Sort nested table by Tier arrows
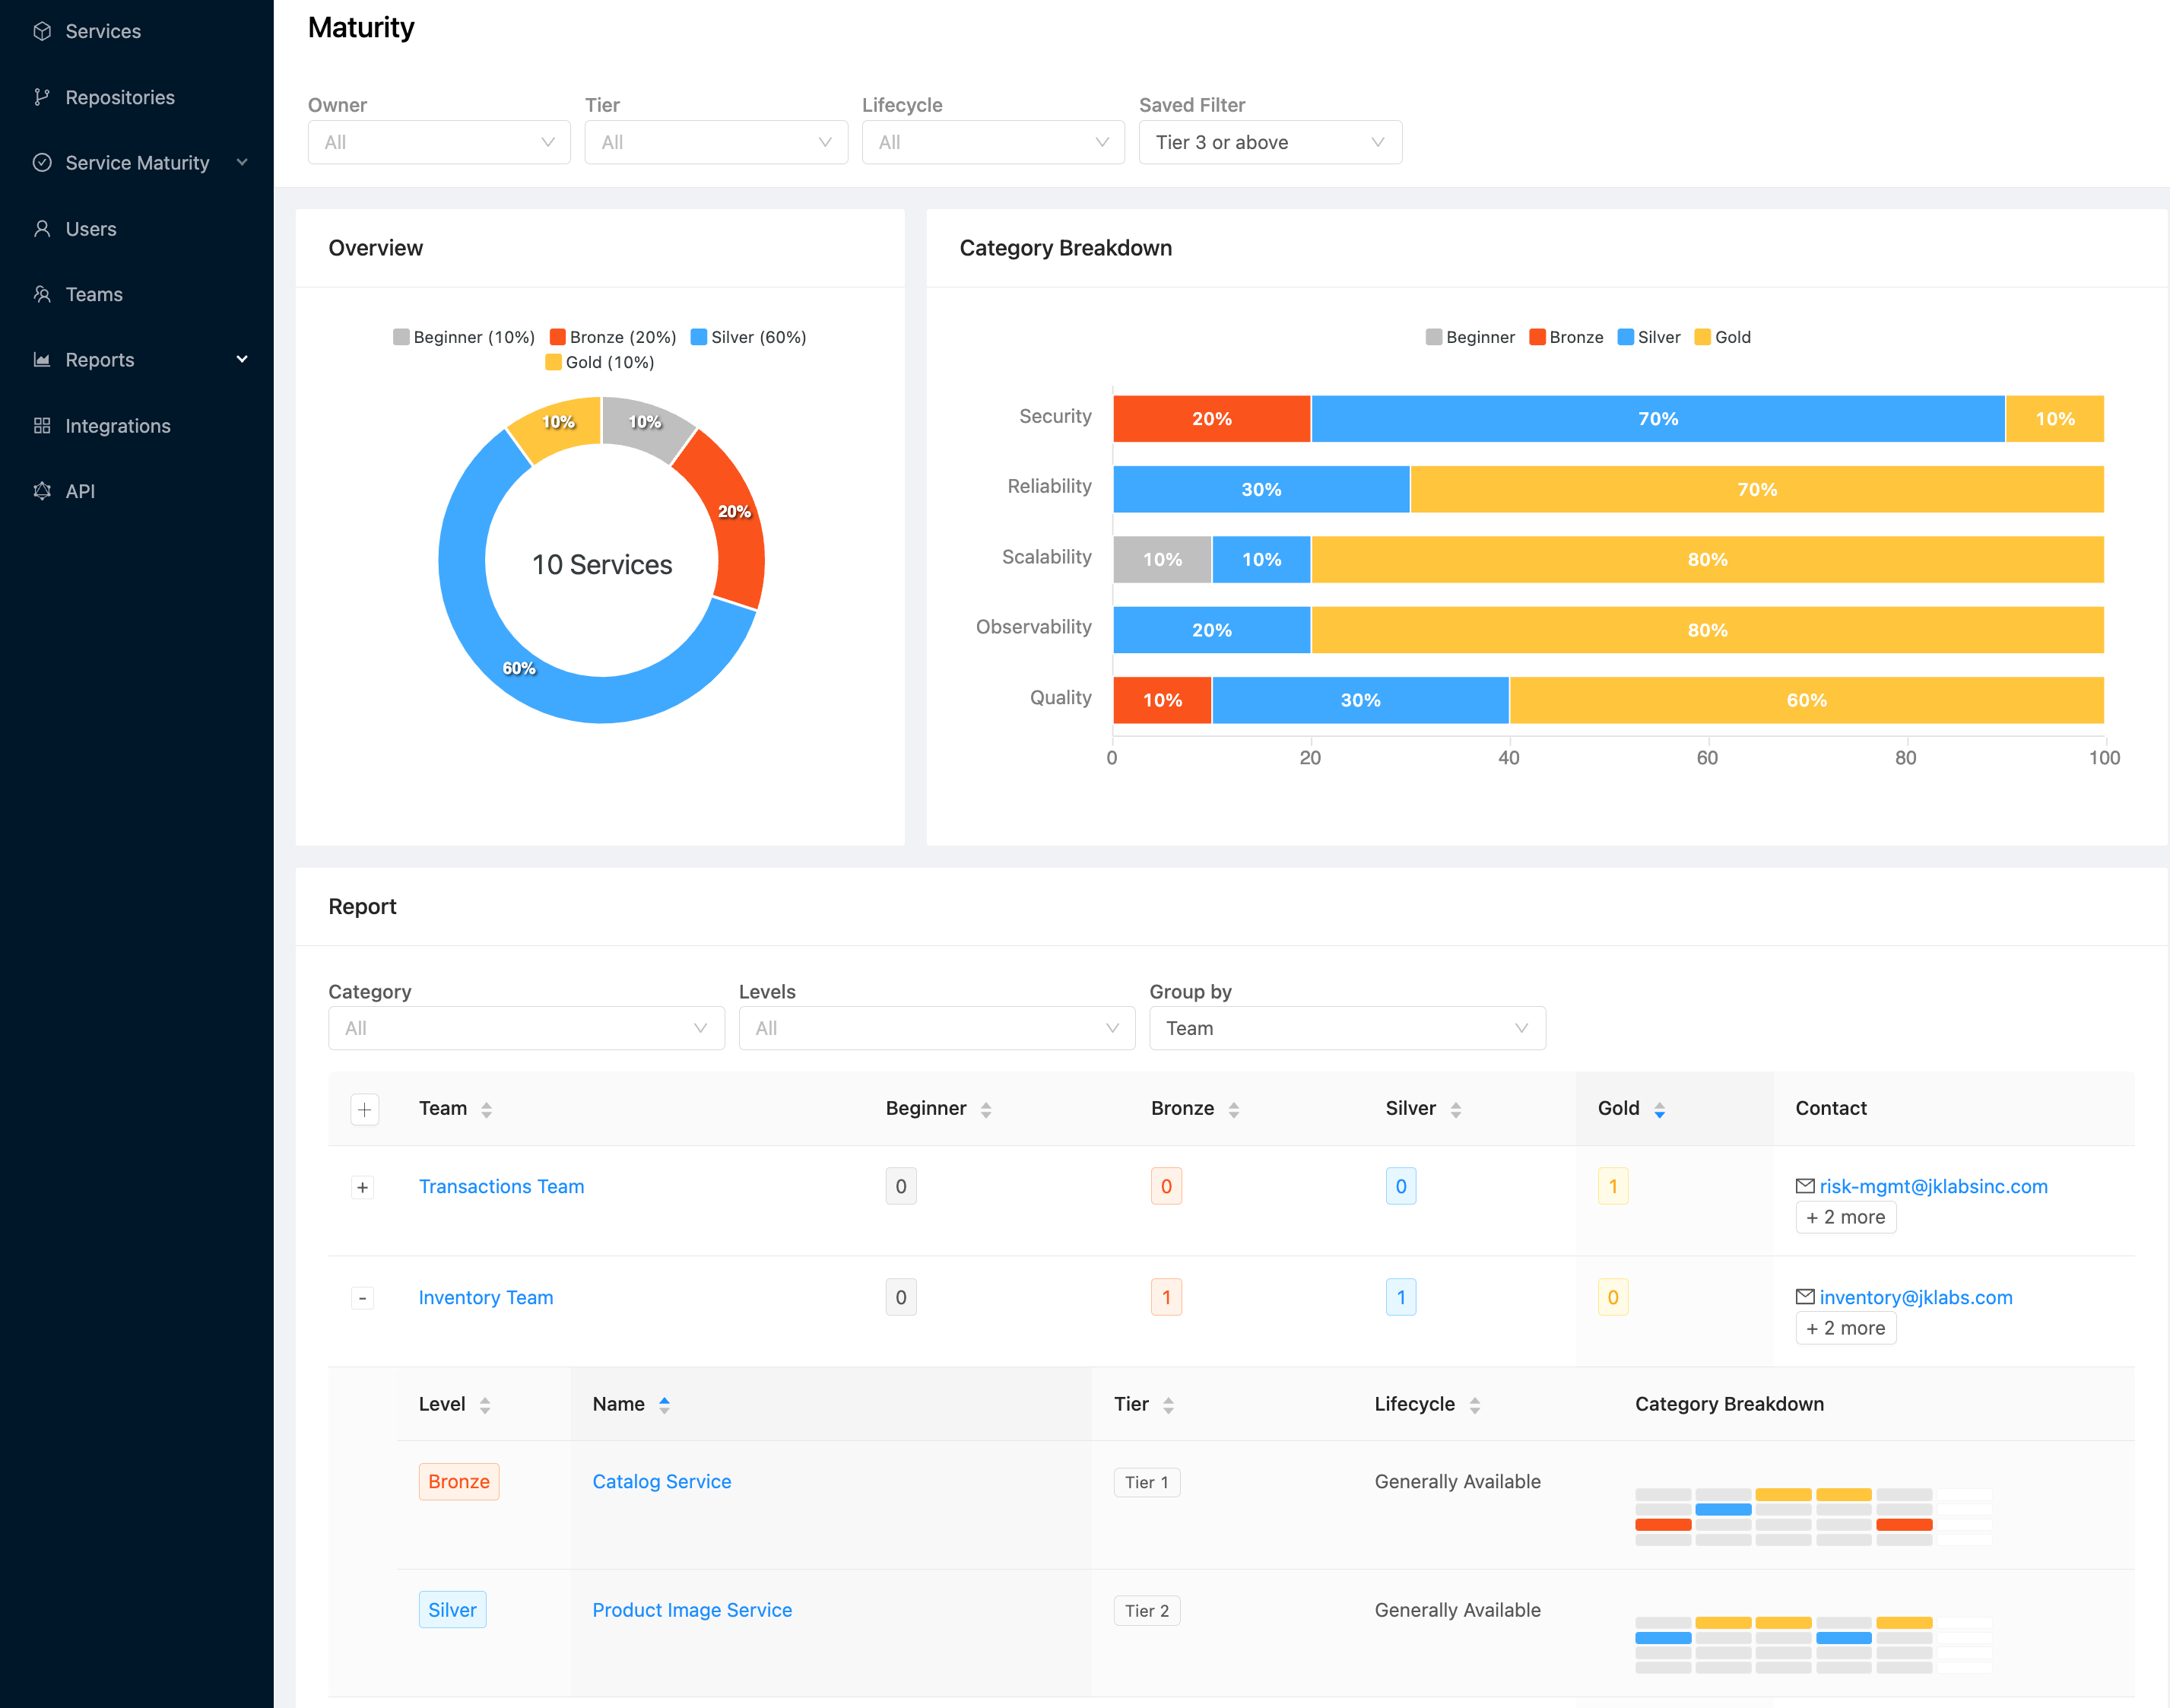2170x1708 pixels. pyautogui.click(x=1168, y=1405)
